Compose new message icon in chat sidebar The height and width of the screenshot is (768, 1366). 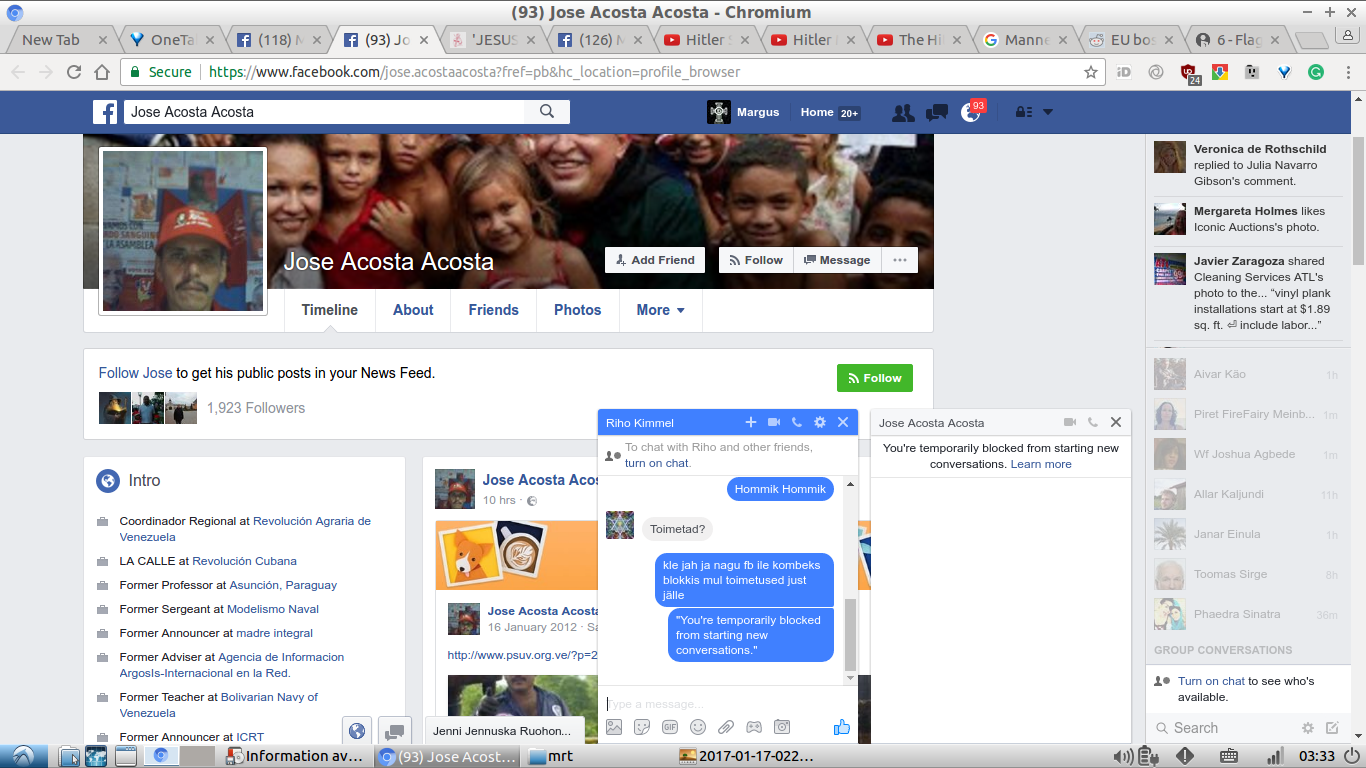(1332, 728)
